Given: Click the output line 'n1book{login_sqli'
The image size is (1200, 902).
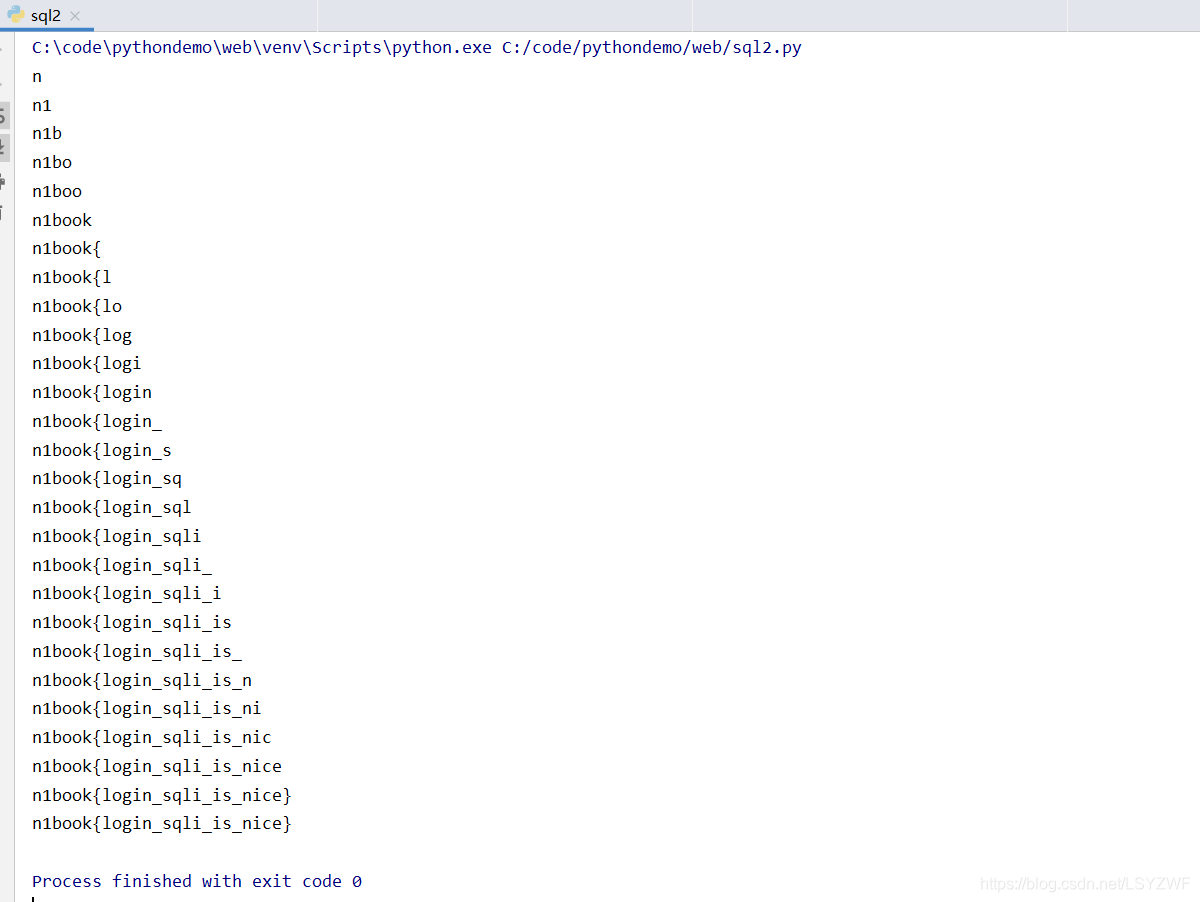Looking at the screenshot, I should coord(117,536).
